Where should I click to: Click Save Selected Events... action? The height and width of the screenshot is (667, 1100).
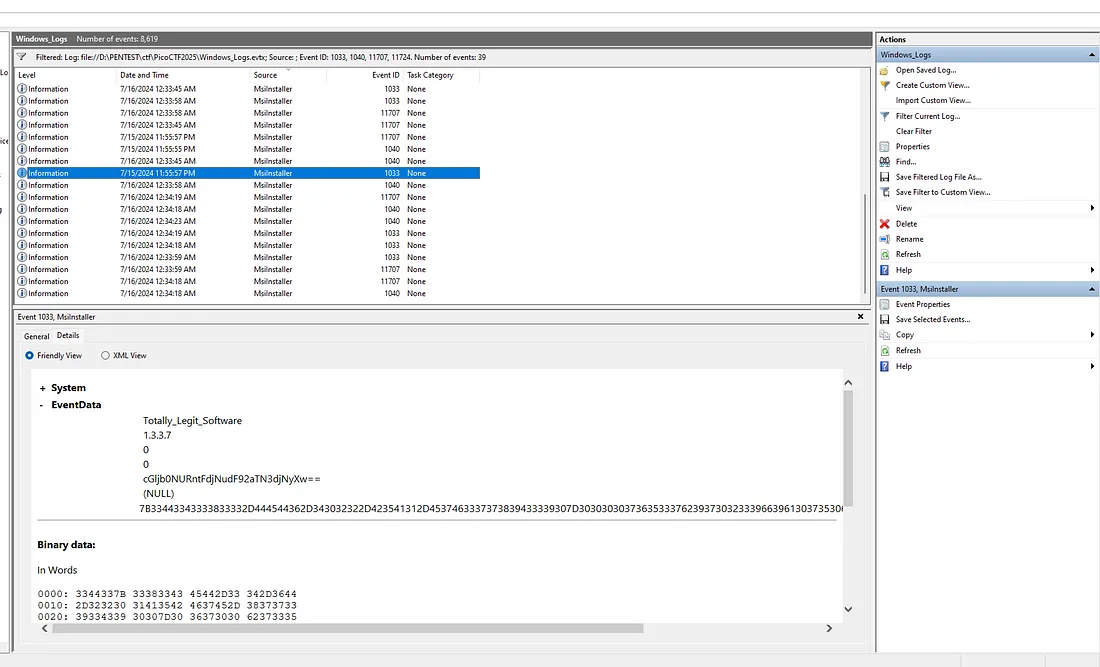[x=933, y=319]
